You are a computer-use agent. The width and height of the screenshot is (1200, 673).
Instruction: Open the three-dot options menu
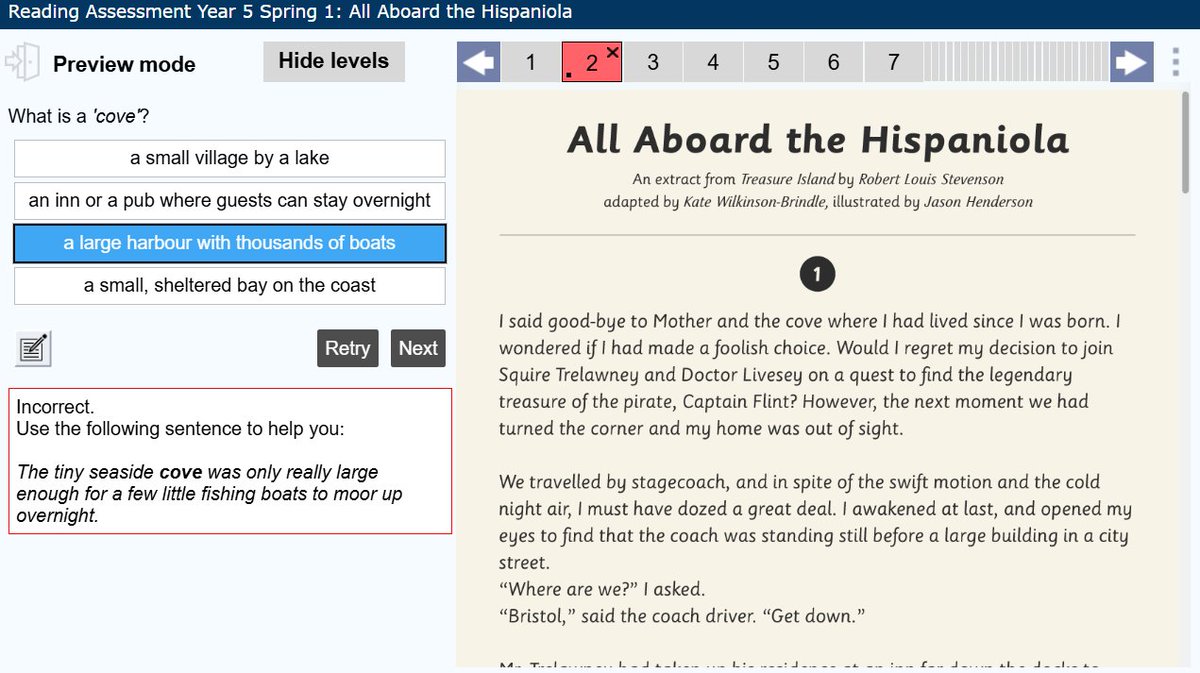point(1175,63)
